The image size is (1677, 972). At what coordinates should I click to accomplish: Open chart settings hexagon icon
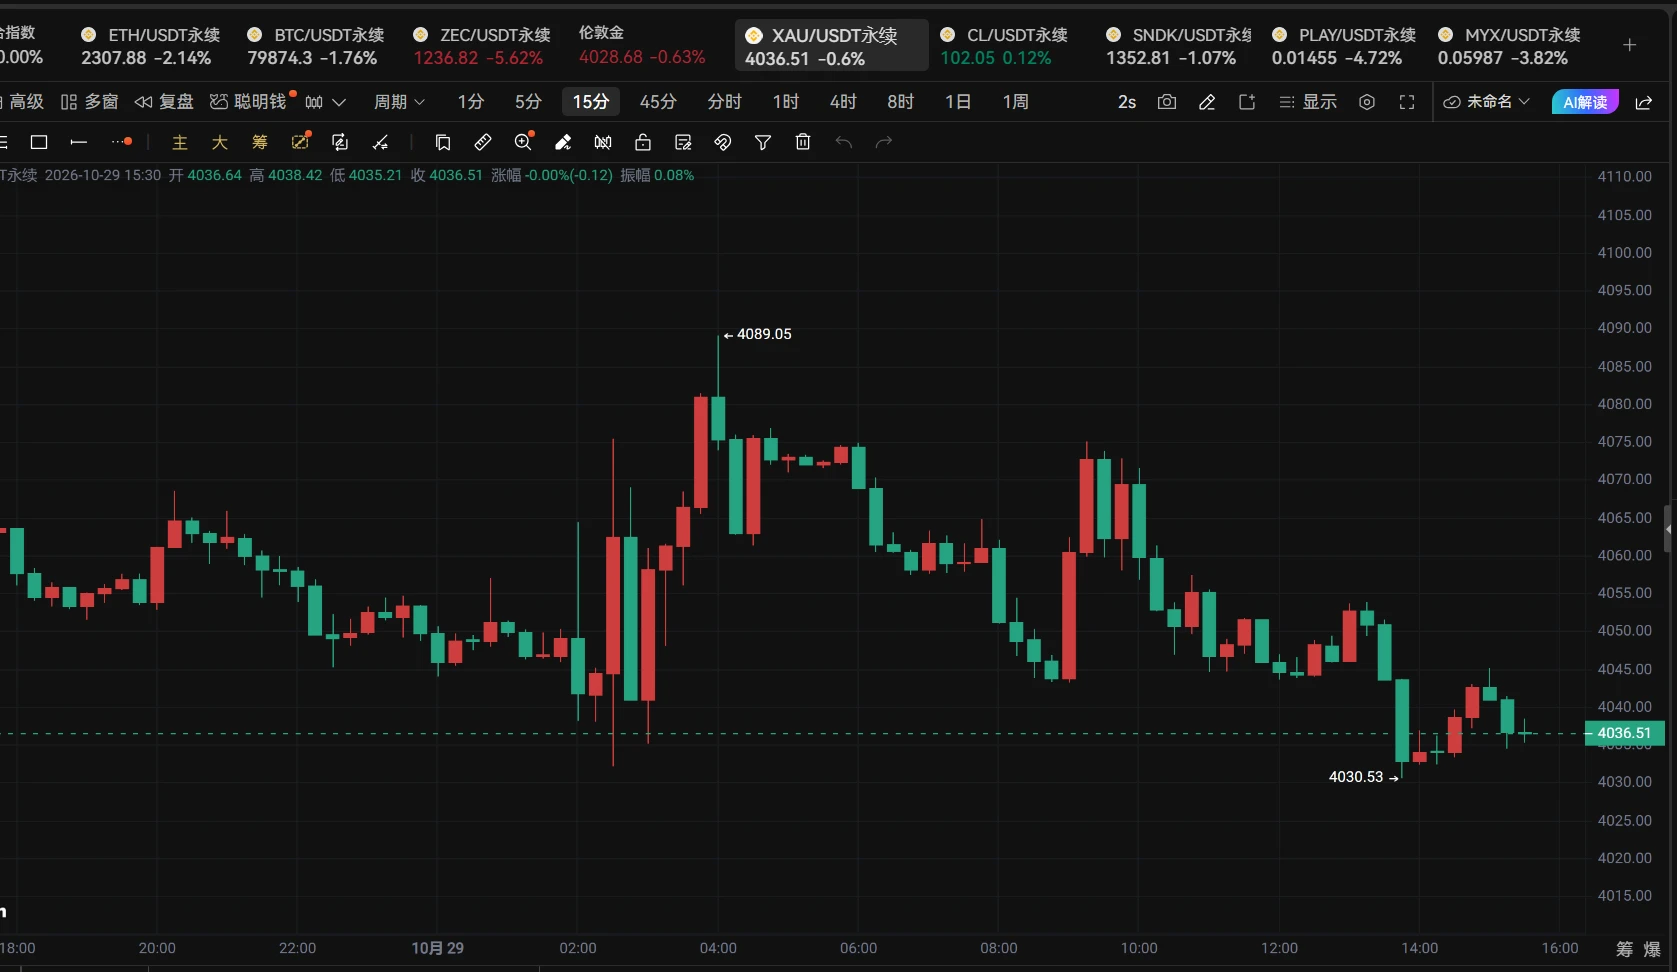(1367, 102)
